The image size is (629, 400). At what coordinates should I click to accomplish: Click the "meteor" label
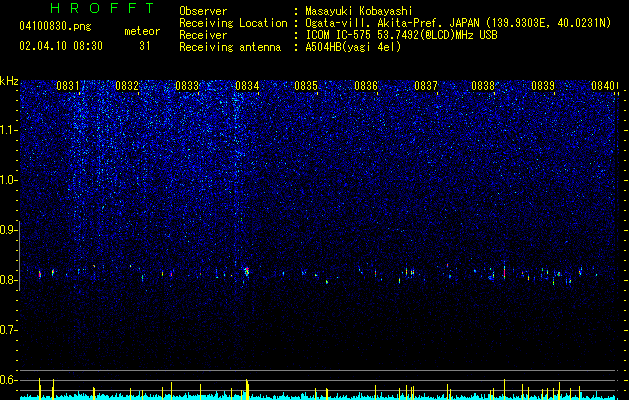point(142,31)
